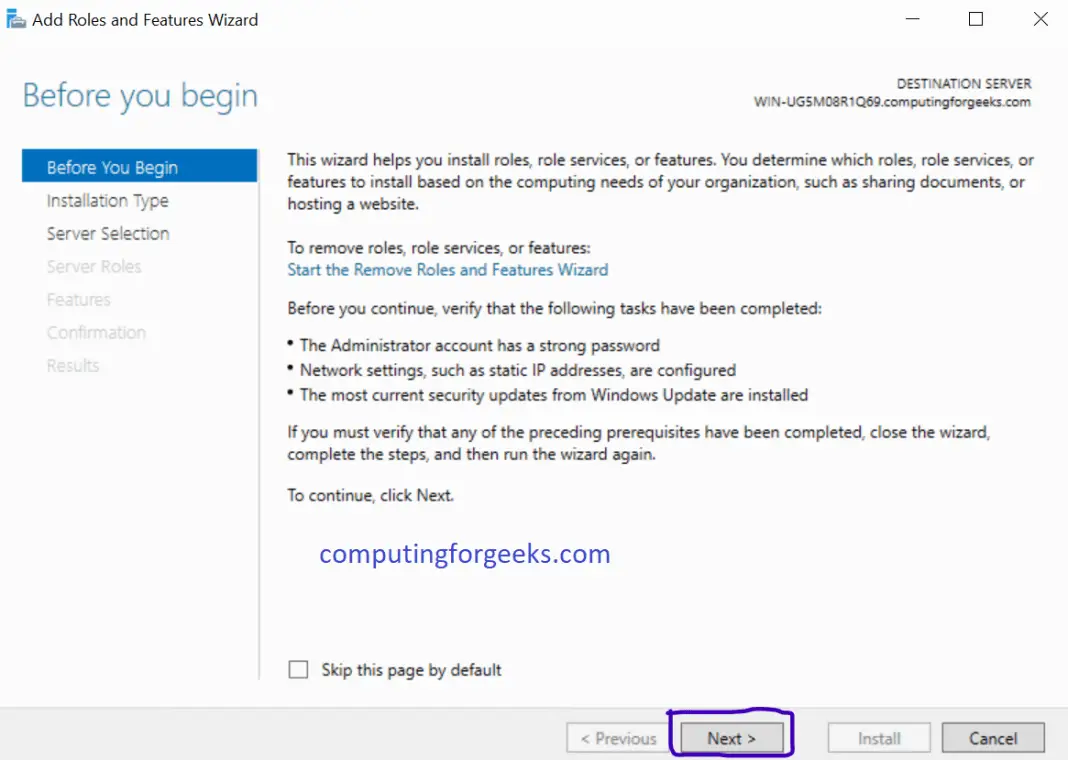
Task: Click the Install button
Action: pyautogui.click(x=878, y=737)
